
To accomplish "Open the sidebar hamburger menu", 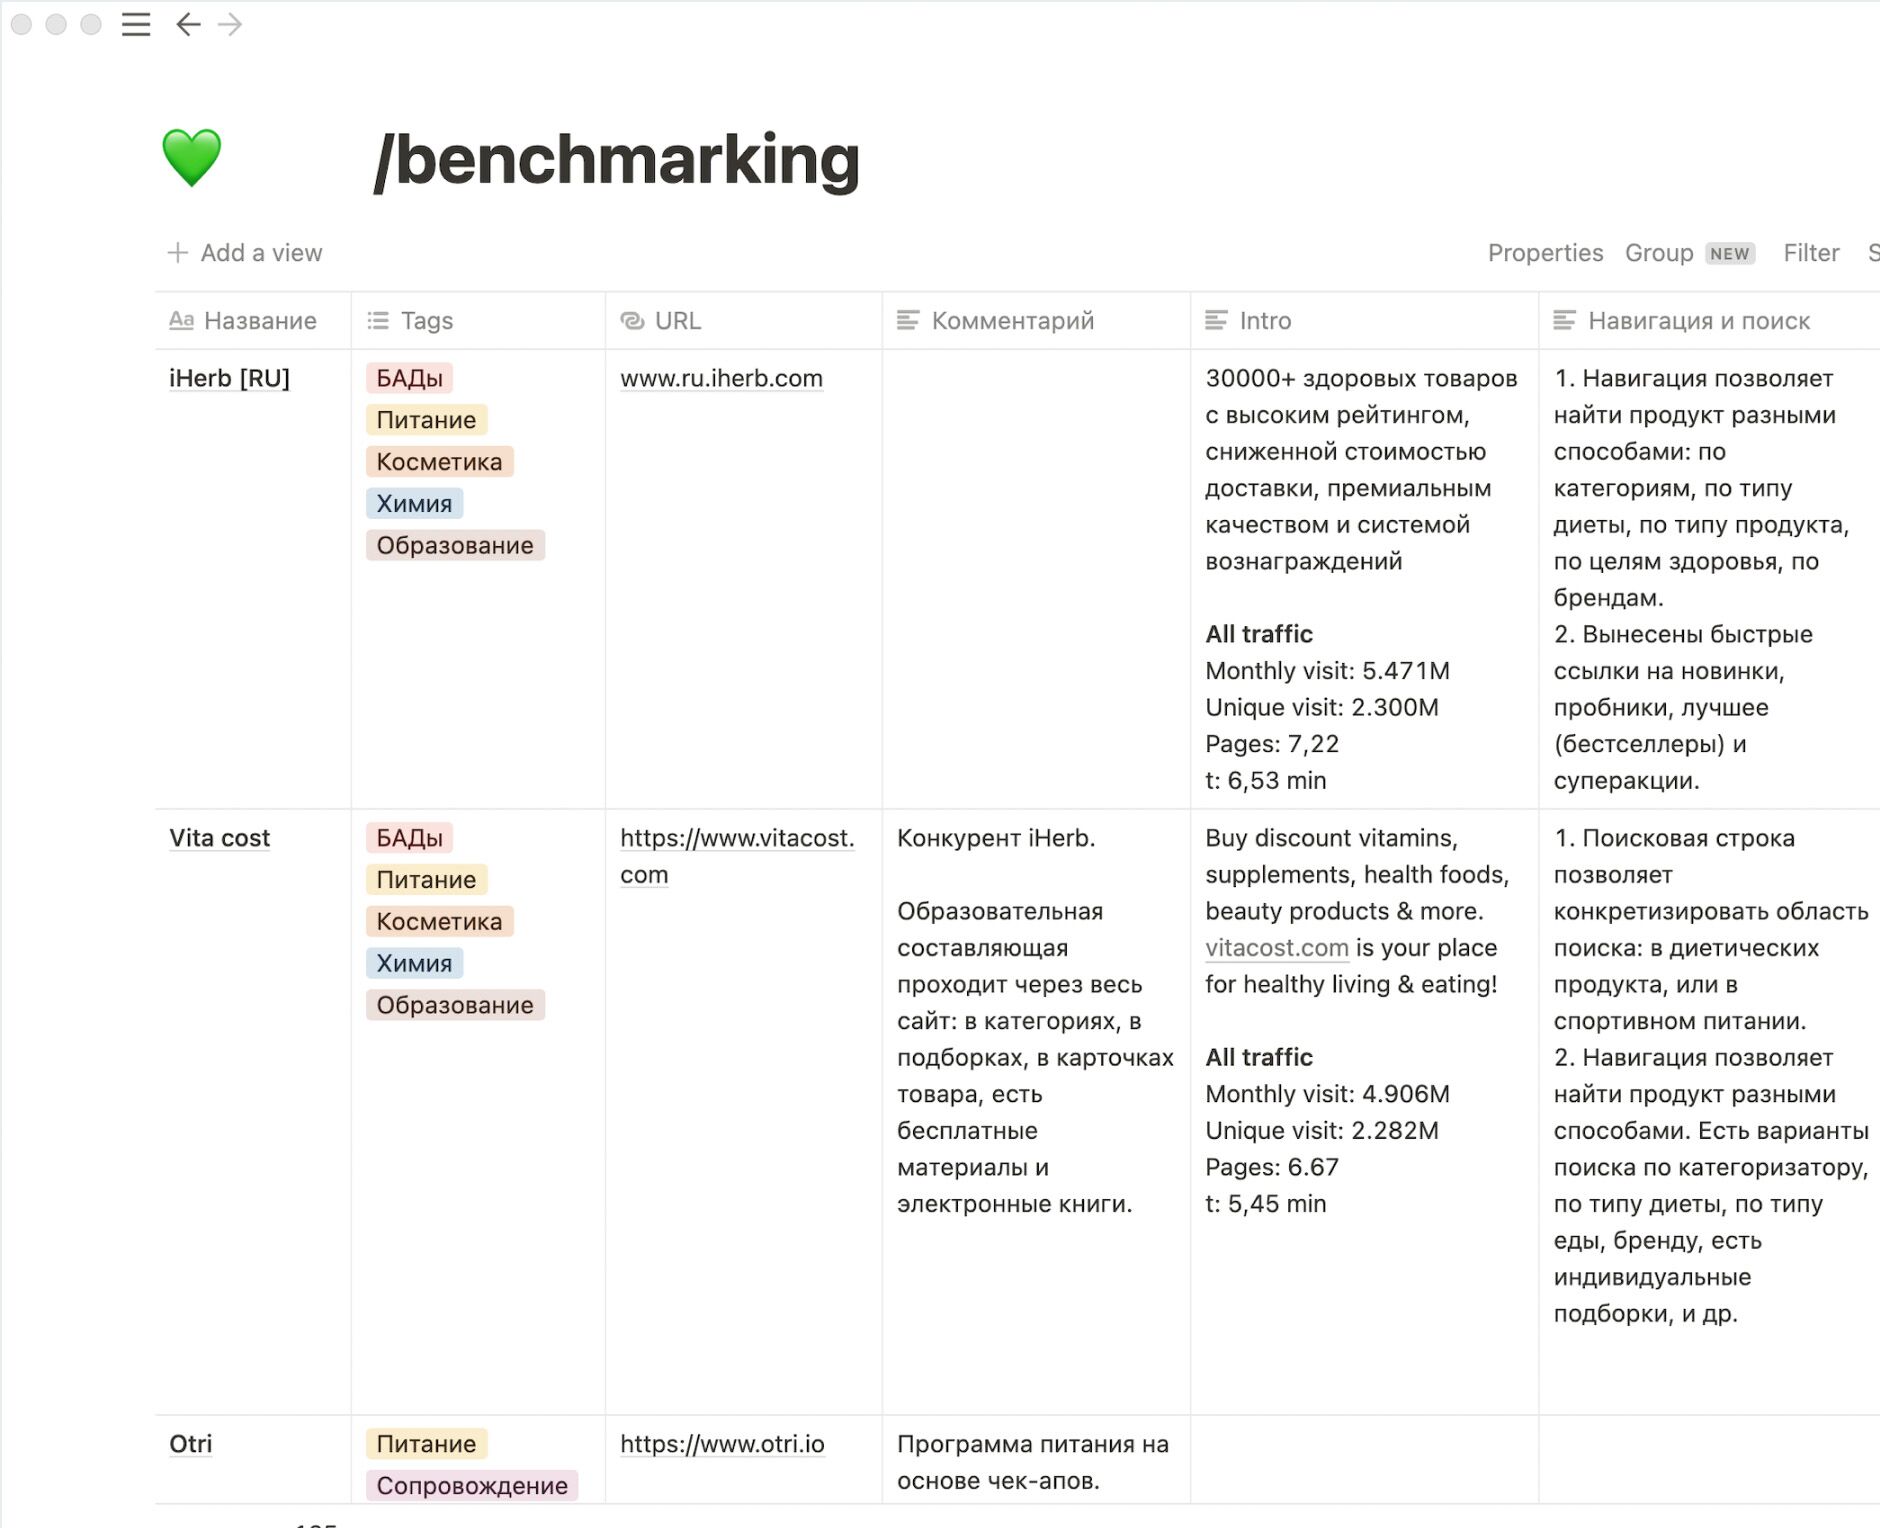I will click(136, 25).
